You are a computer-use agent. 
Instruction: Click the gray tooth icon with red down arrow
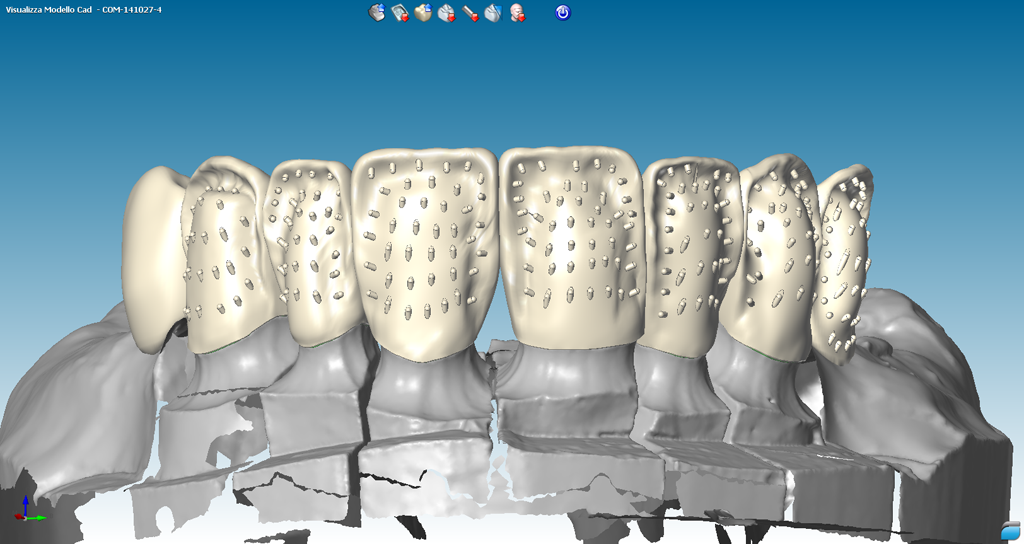point(446,12)
